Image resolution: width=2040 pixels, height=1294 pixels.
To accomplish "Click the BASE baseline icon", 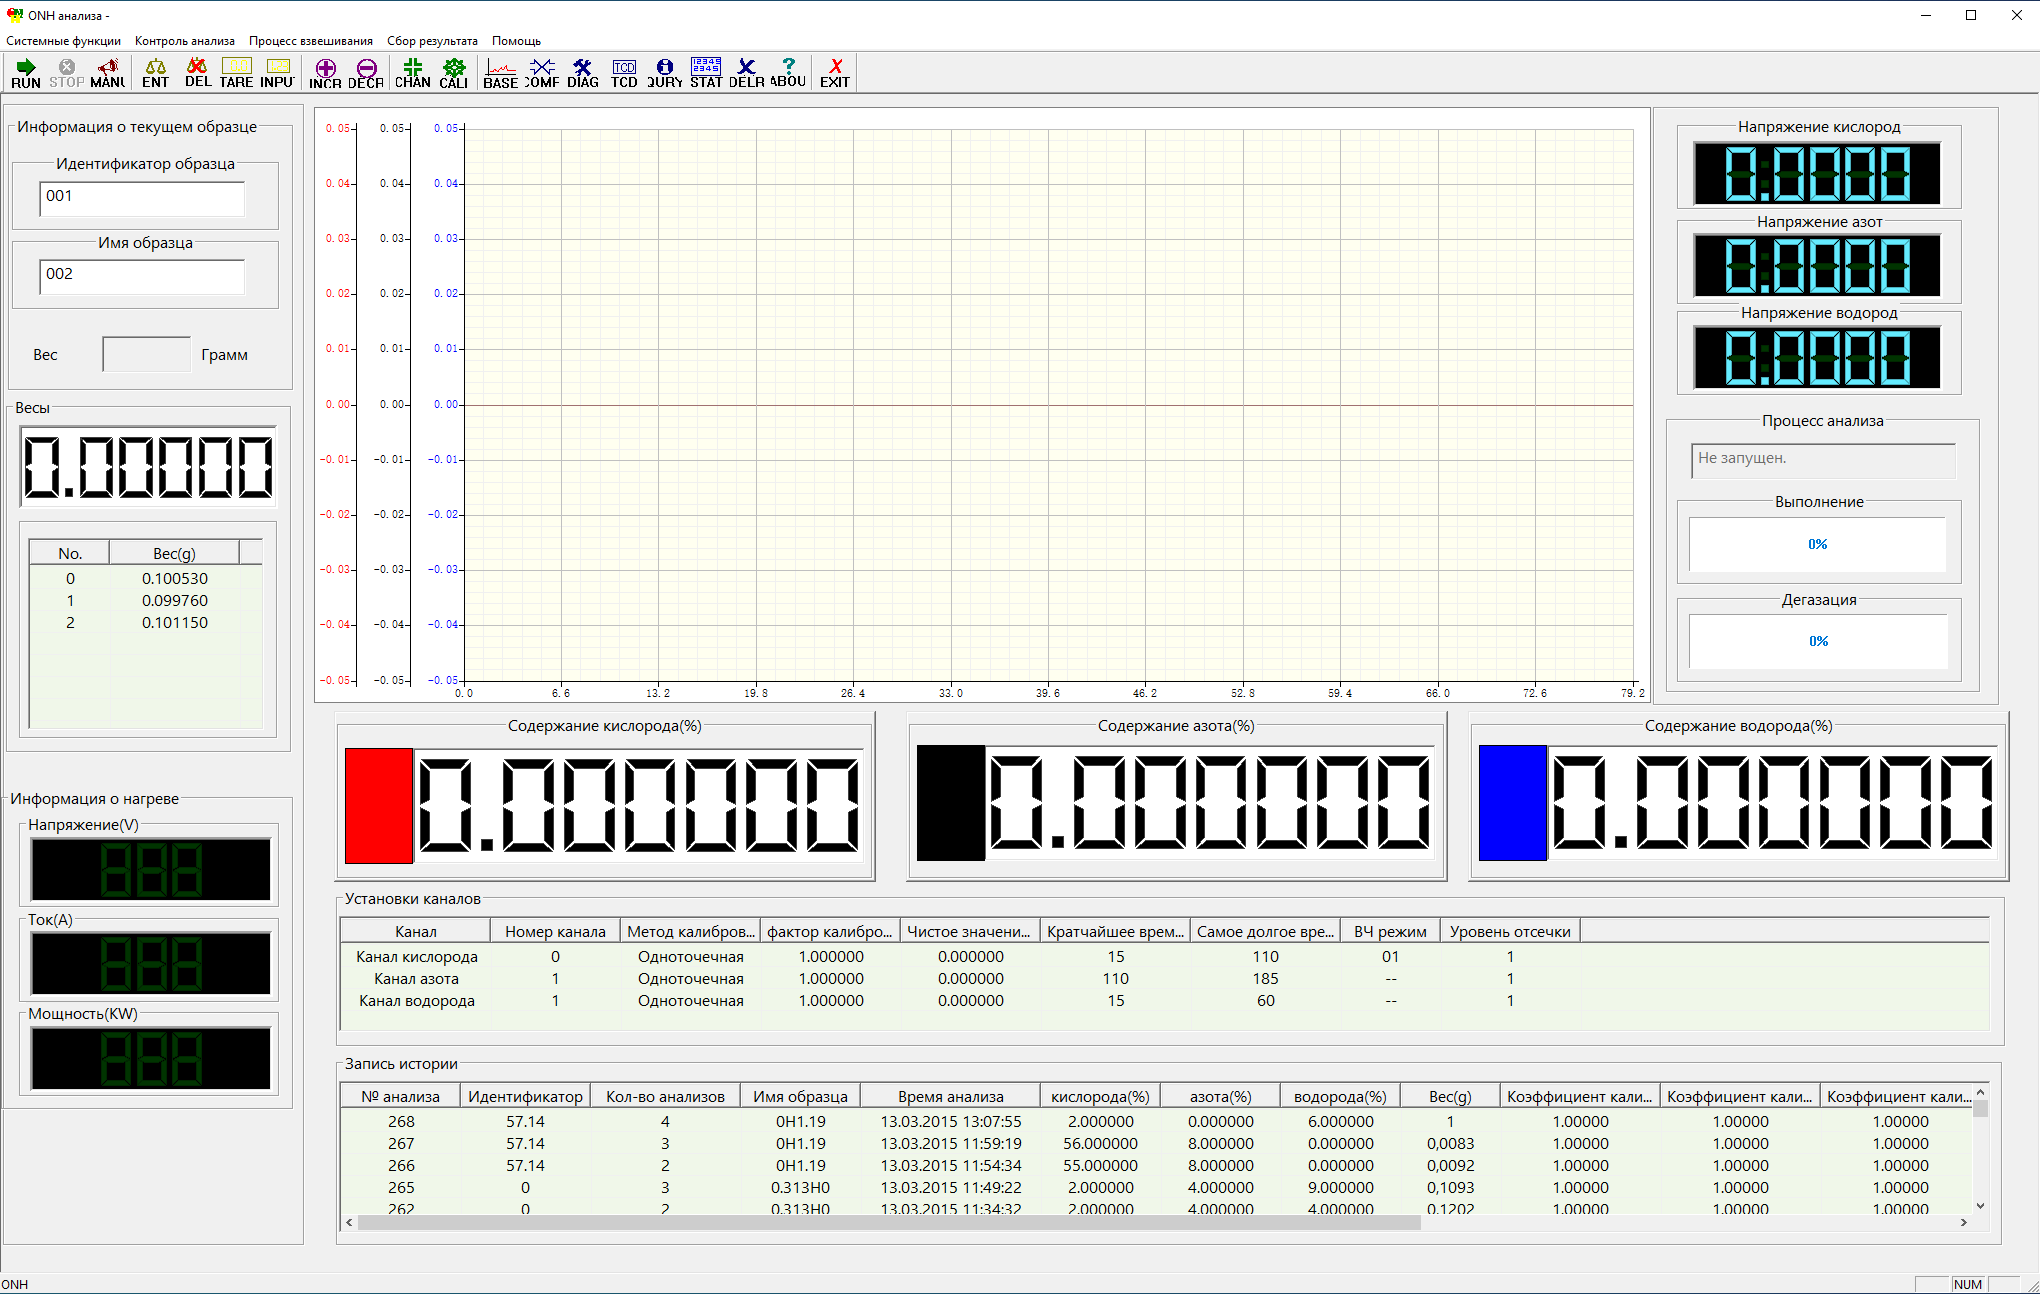I will [x=499, y=72].
